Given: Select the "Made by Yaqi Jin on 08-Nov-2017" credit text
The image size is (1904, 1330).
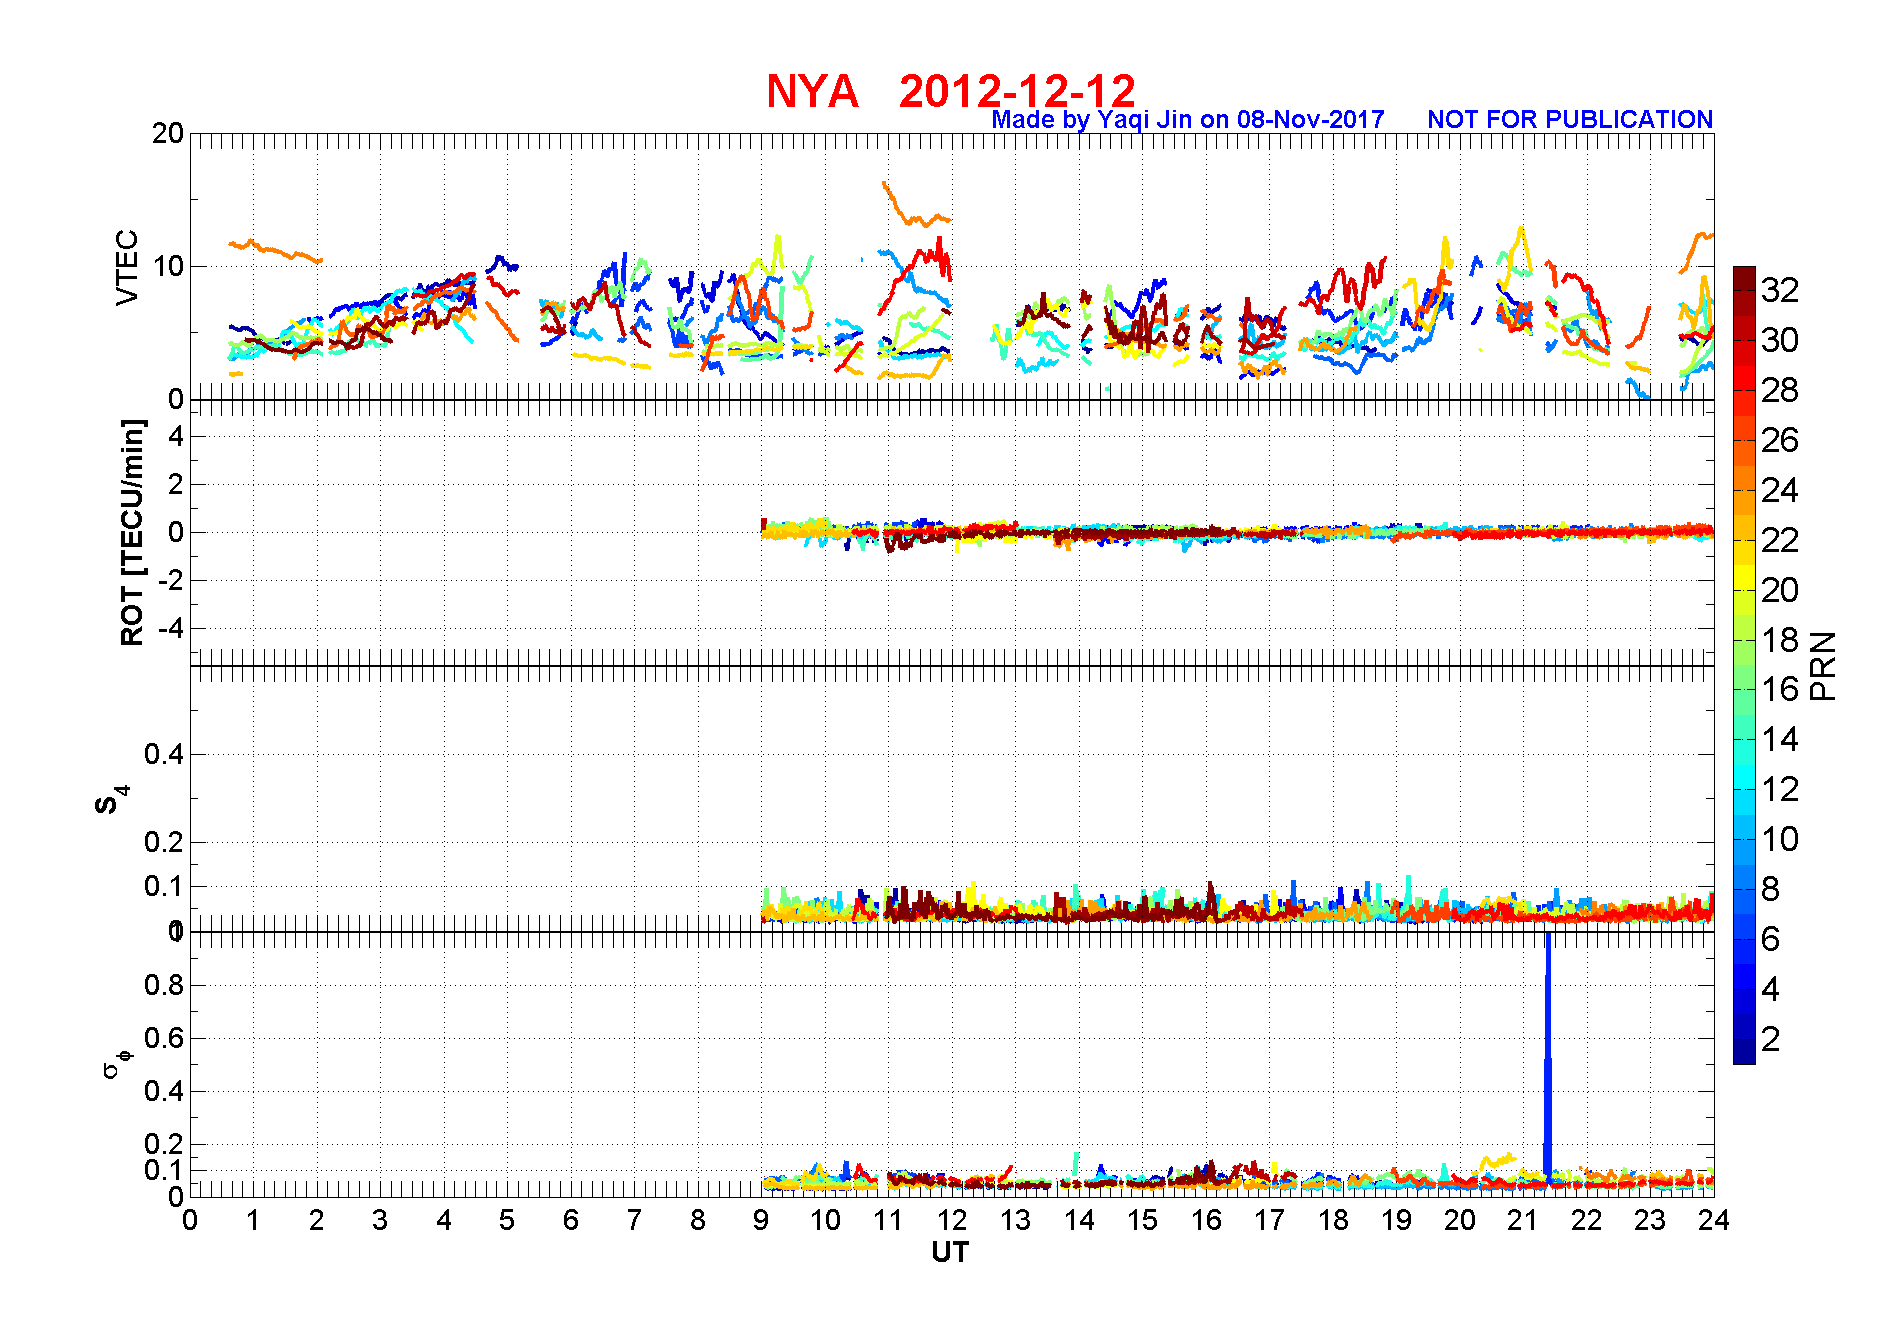Looking at the screenshot, I should 1188,120.
